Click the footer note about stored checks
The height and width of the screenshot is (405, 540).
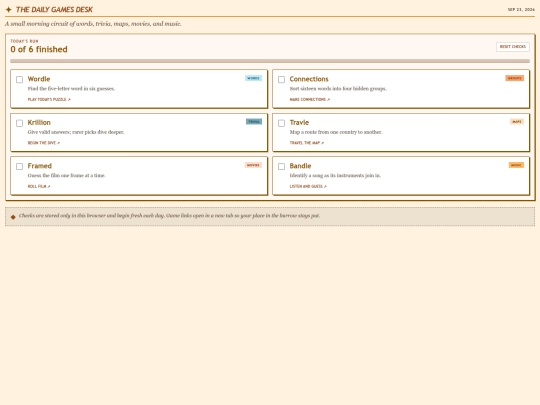(169, 216)
